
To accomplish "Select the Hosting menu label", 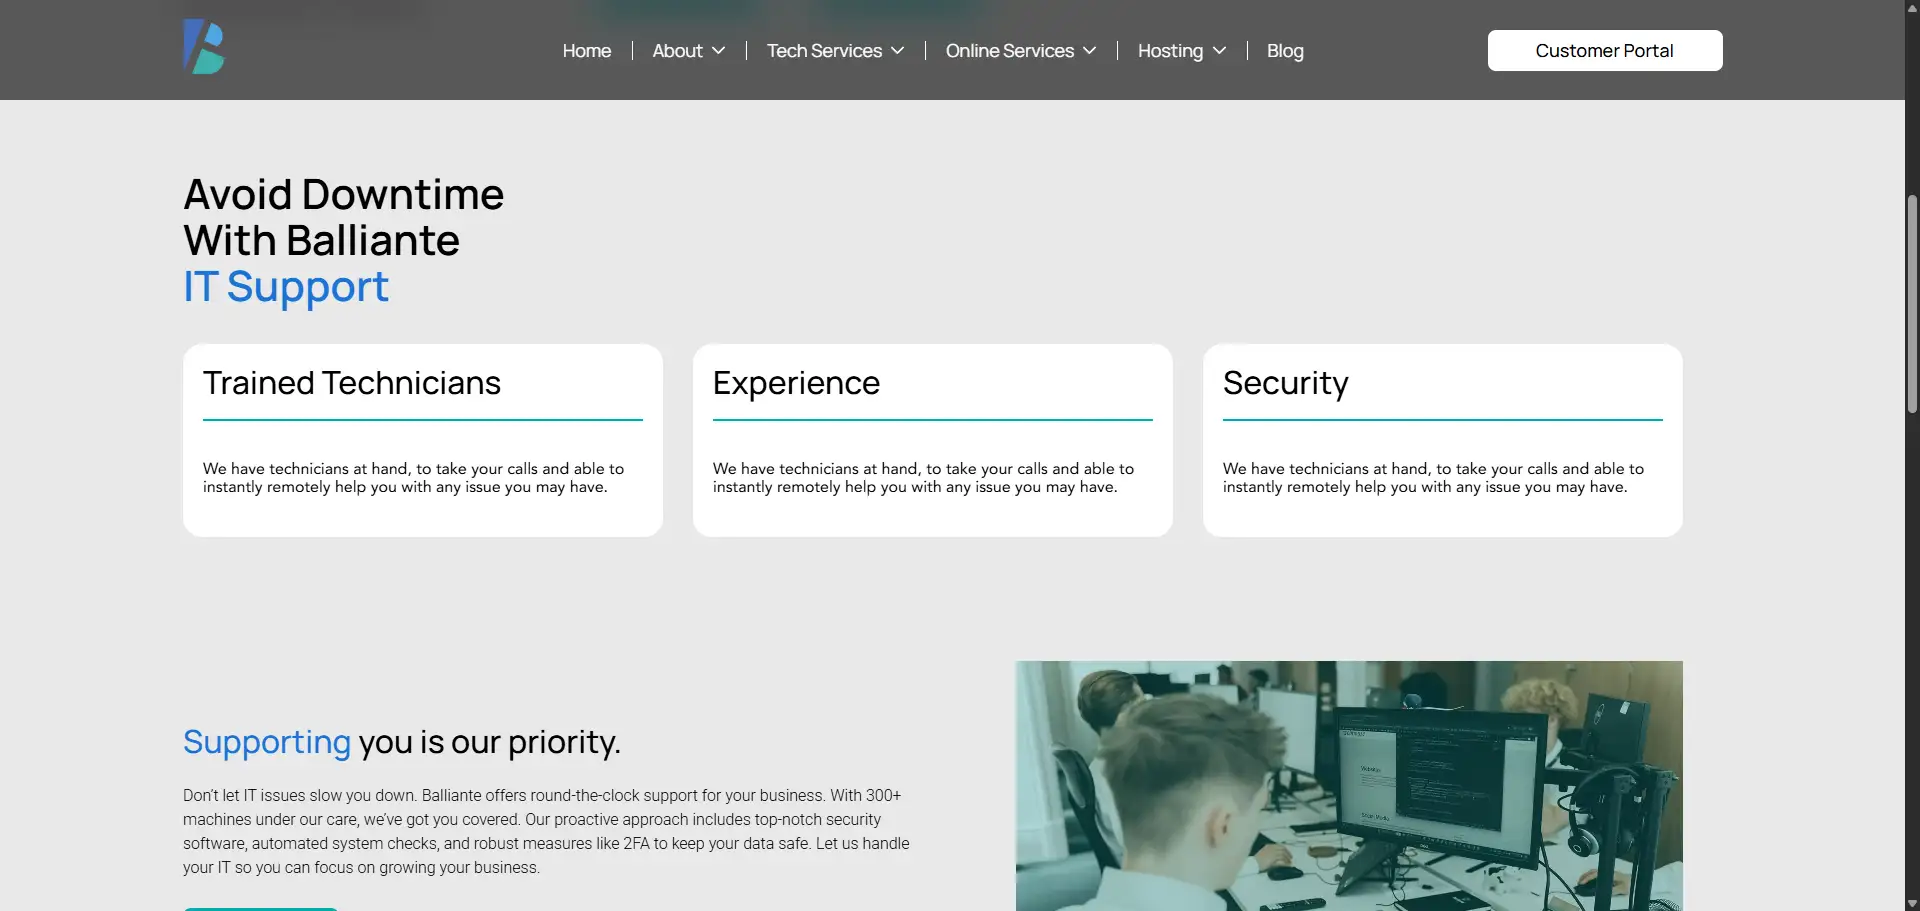I will [x=1170, y=51].
